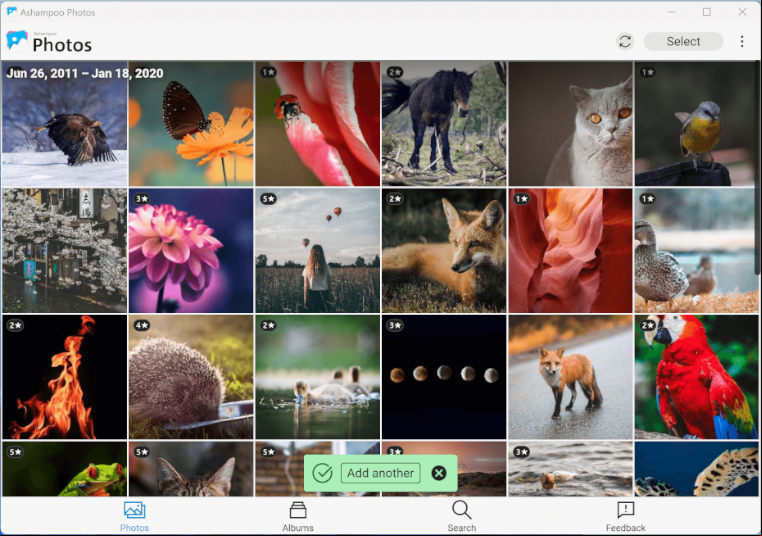Click the Ashampoo Photos logo
This screenshot has height=536, width=762.
point(49,42)
